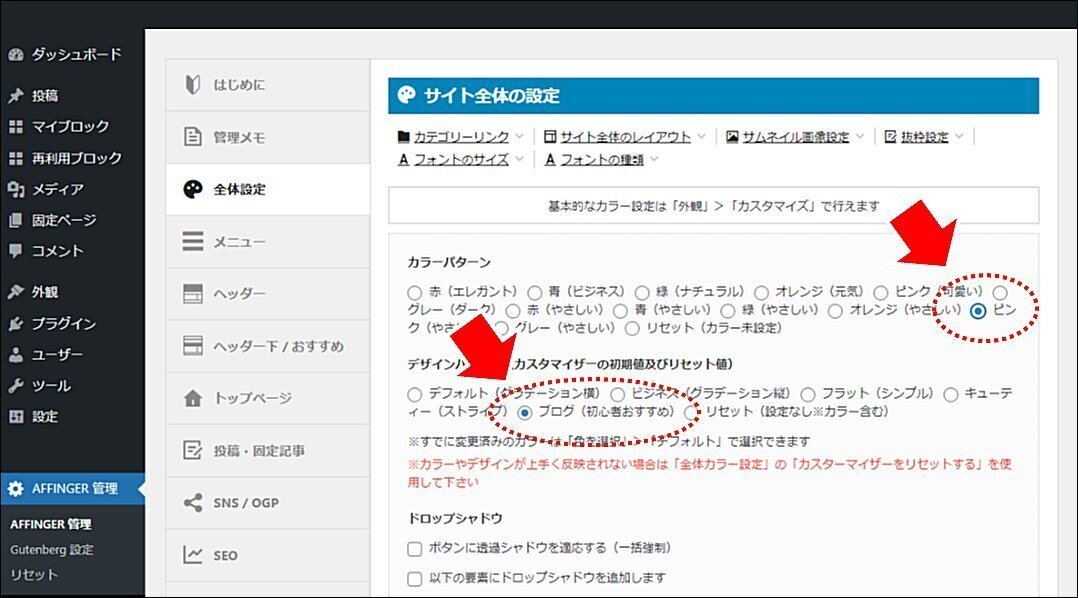The width and height of the screenshot is (1078, 598).
Task: Open Gutenberg 設定 in the sidebar
Action: (51, 550)
